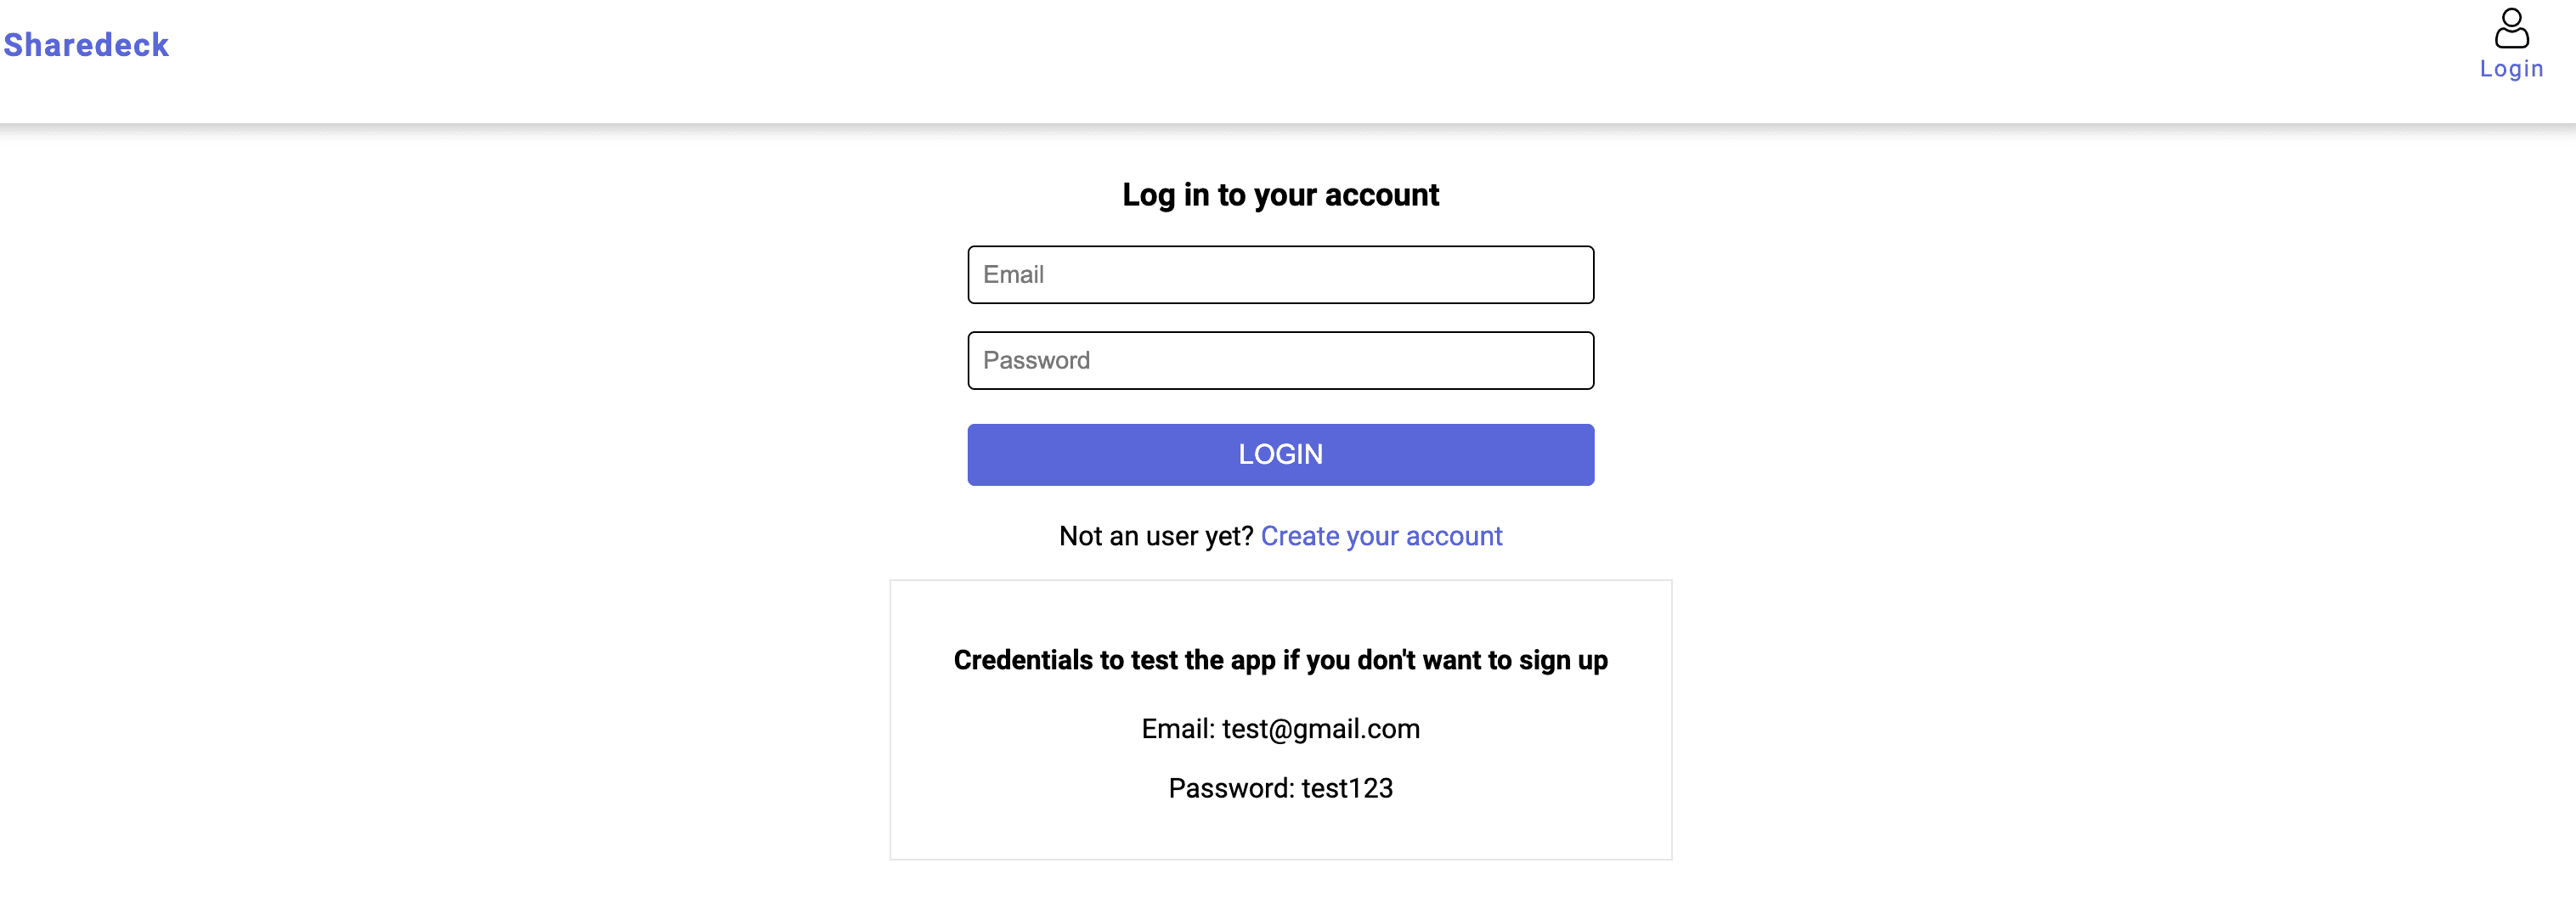
Task: Click the user profile icon in header
Action: 2511,28
